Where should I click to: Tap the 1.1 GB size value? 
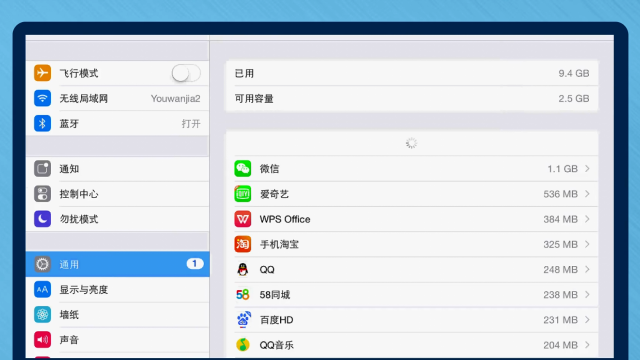click(x=562, y=169)
